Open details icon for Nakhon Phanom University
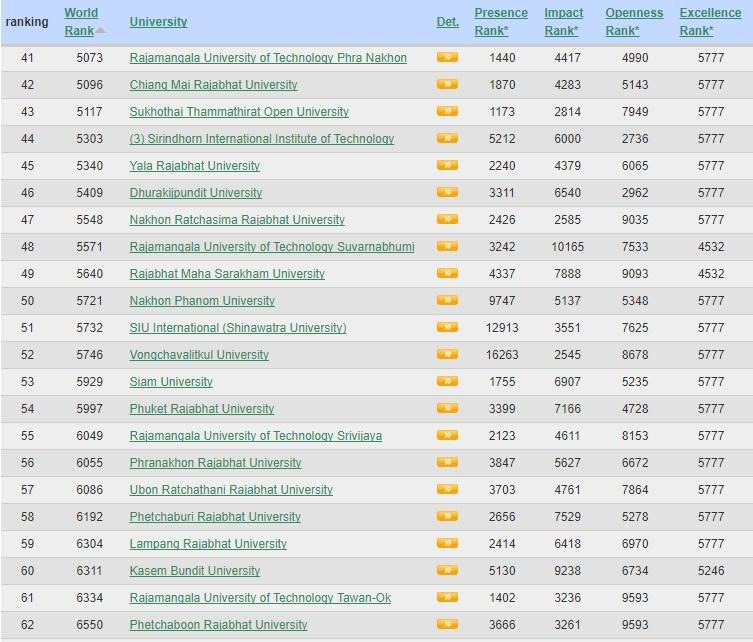753x642 pixels. tap(447, 301)
